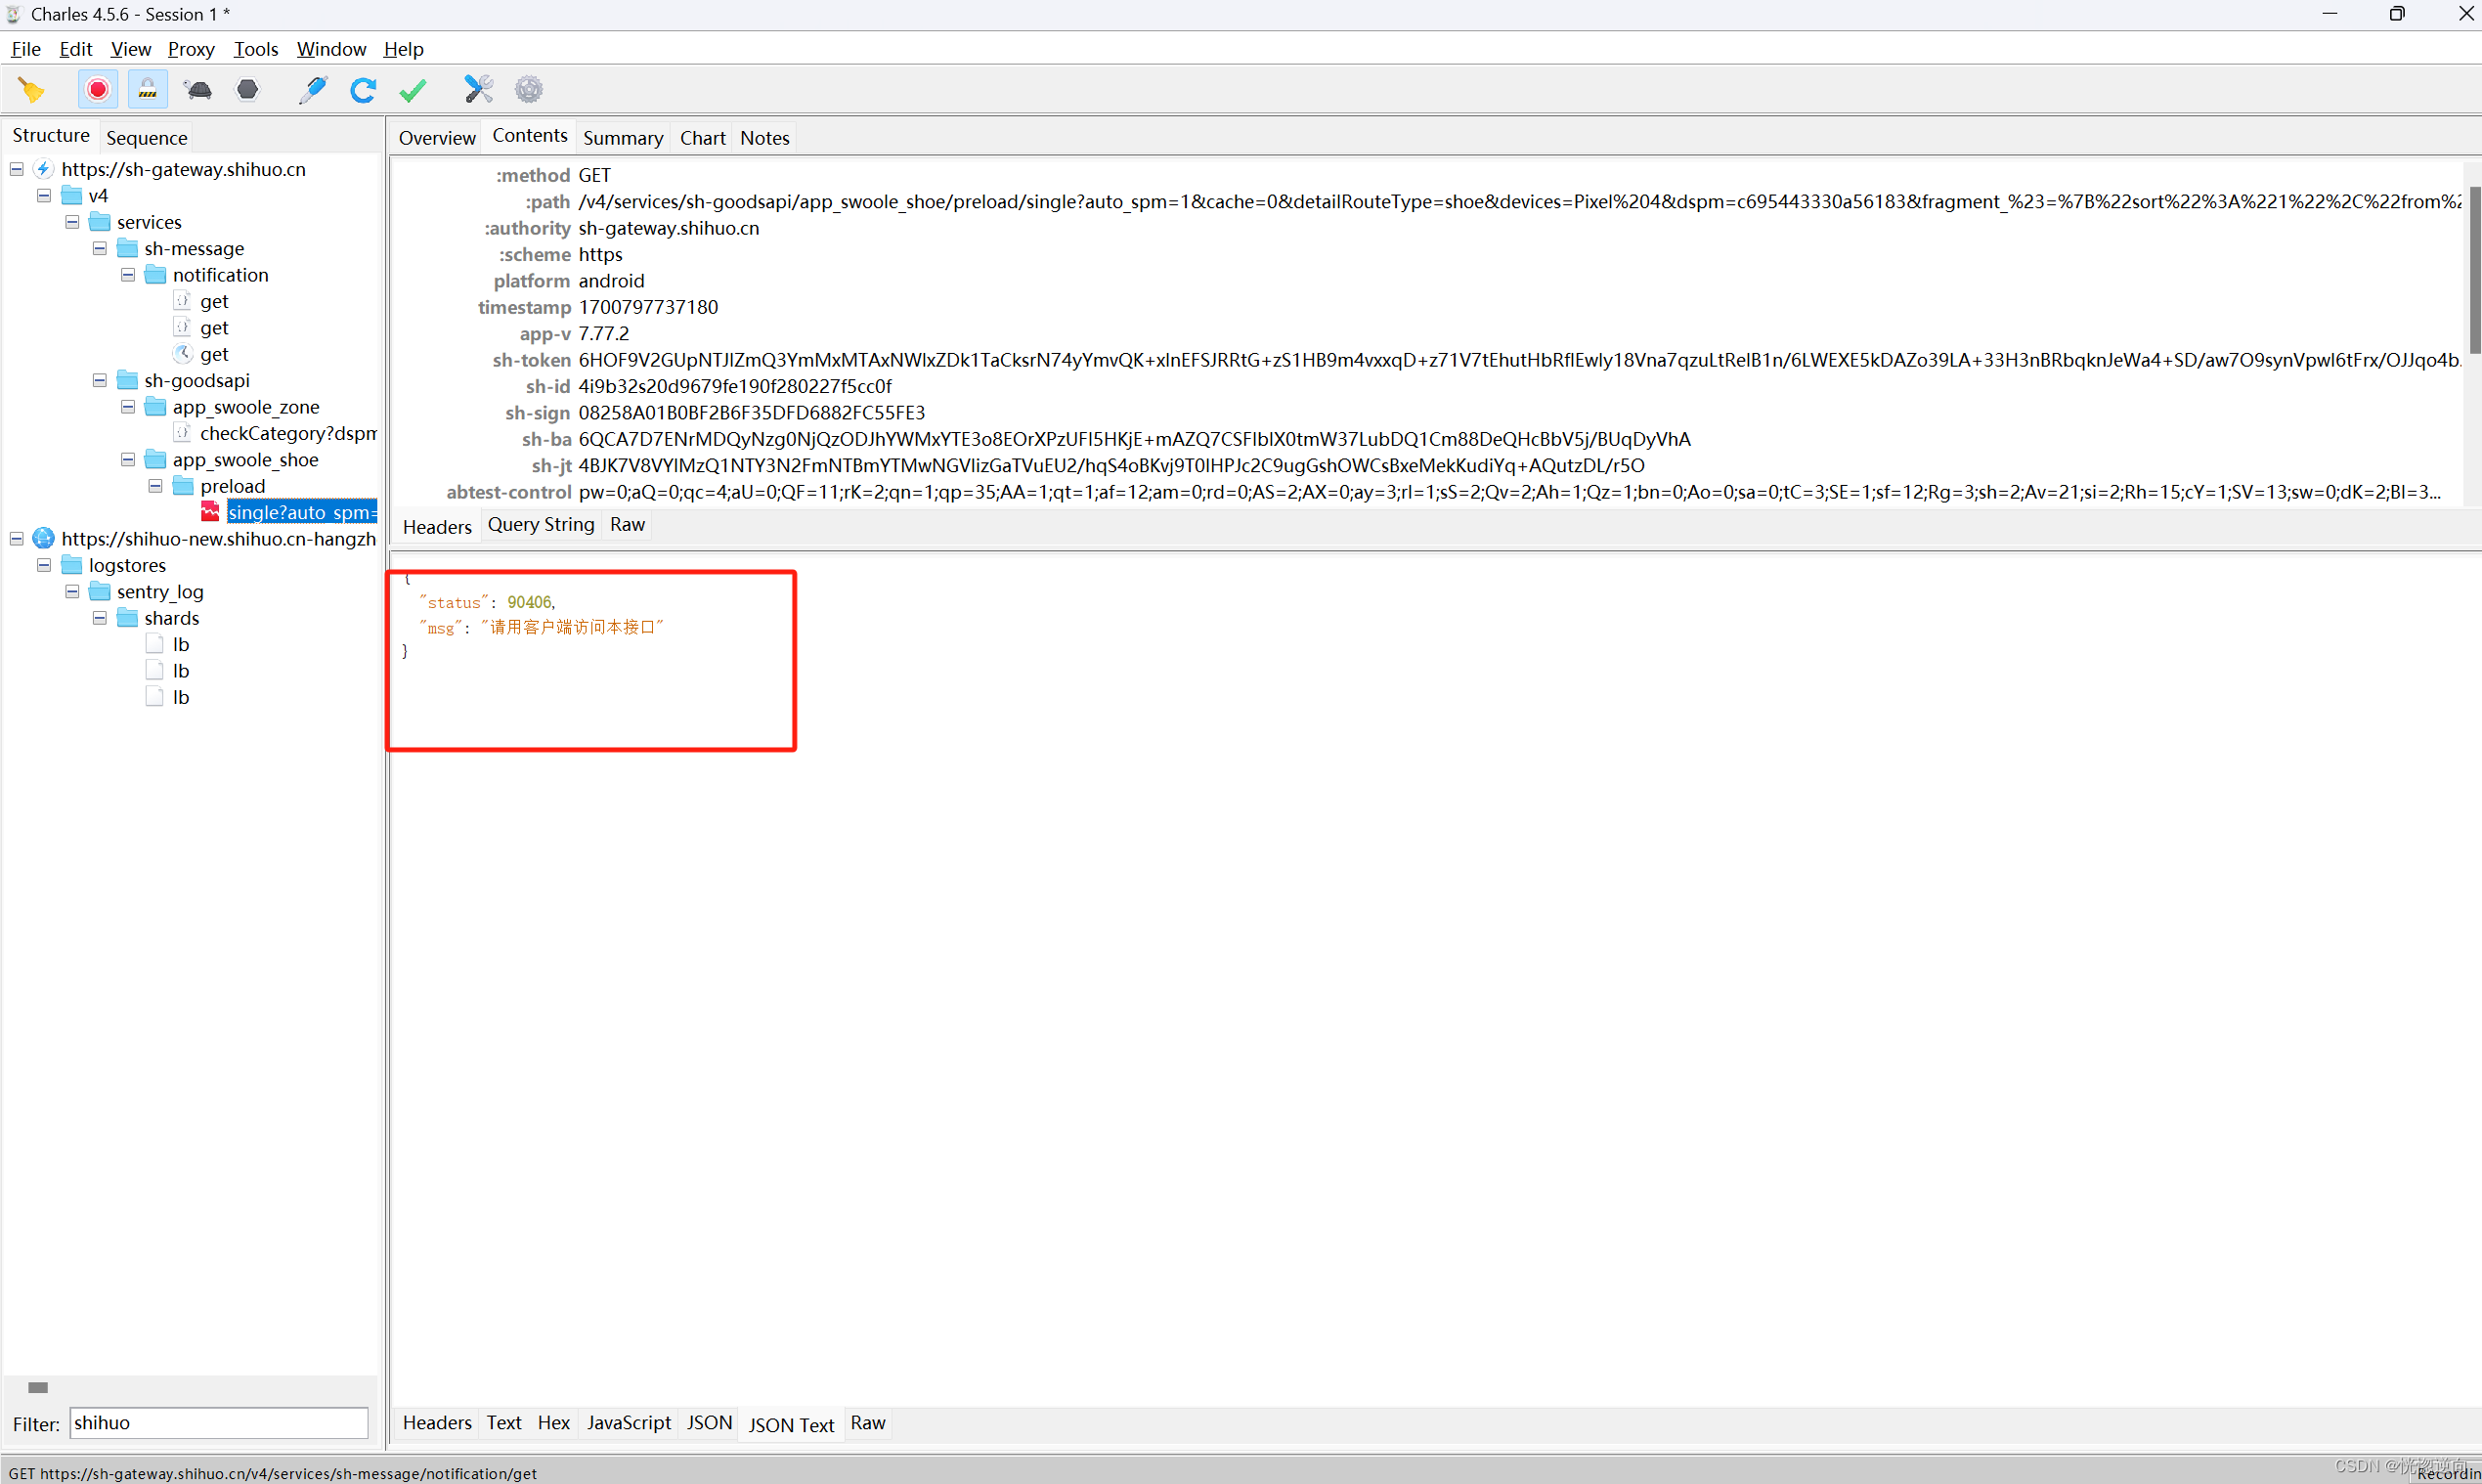Click the request headers vertical scrollbar
This screenshot has width=2482, height=1484.
point(2474,270)
